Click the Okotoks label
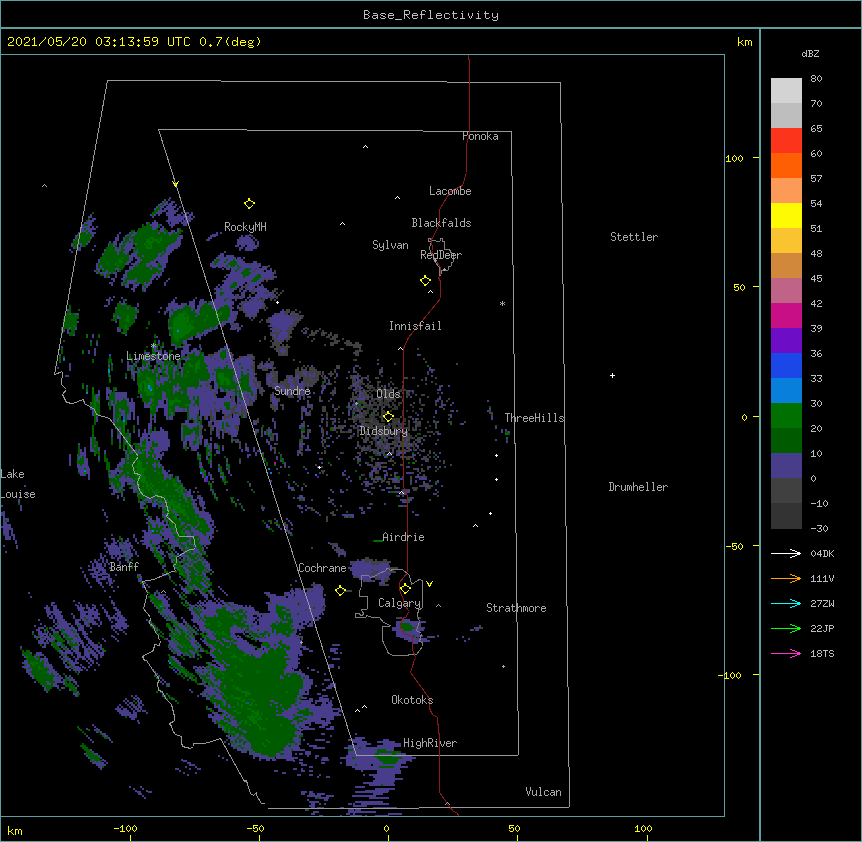 [412, 700]
